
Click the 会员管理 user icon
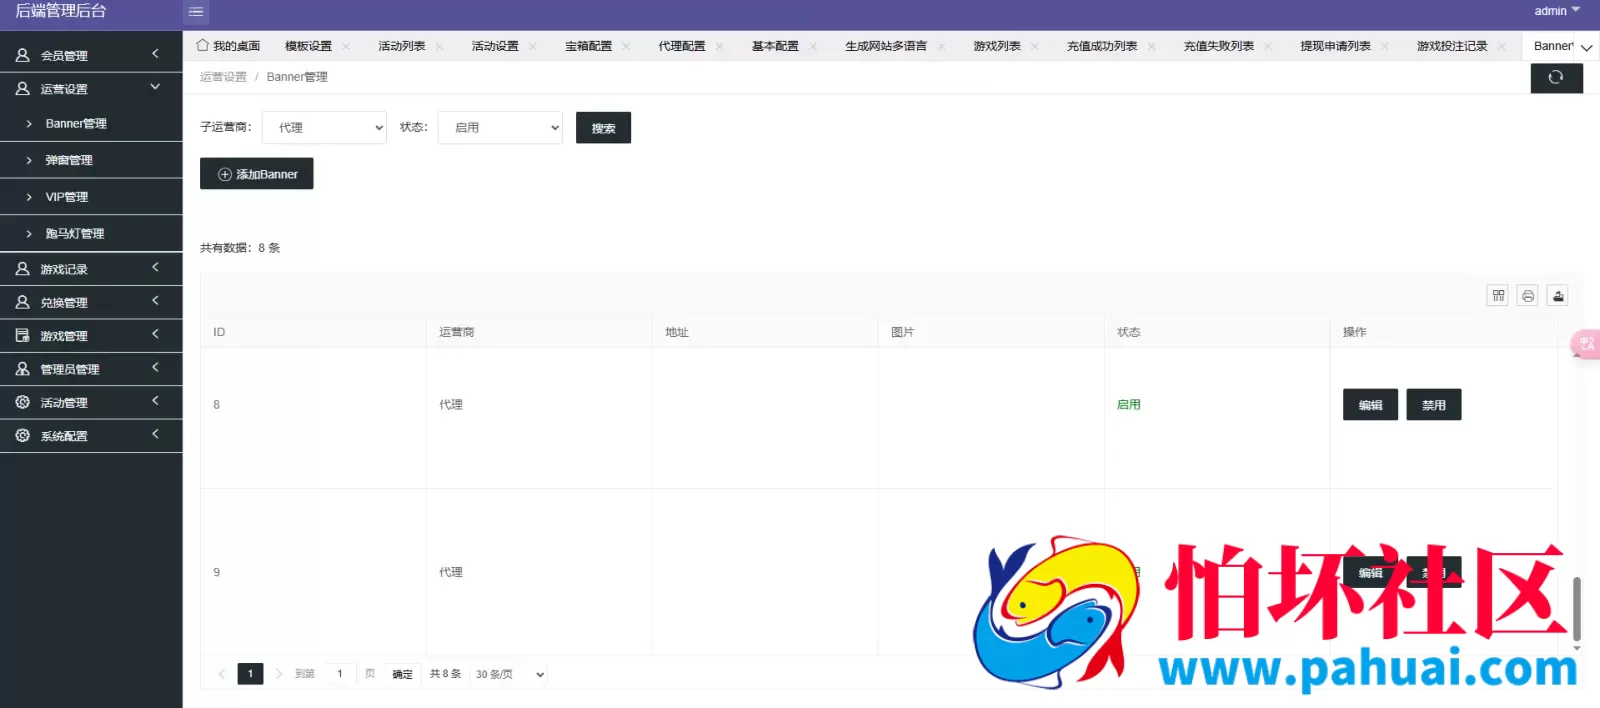(x=22, y=55)
